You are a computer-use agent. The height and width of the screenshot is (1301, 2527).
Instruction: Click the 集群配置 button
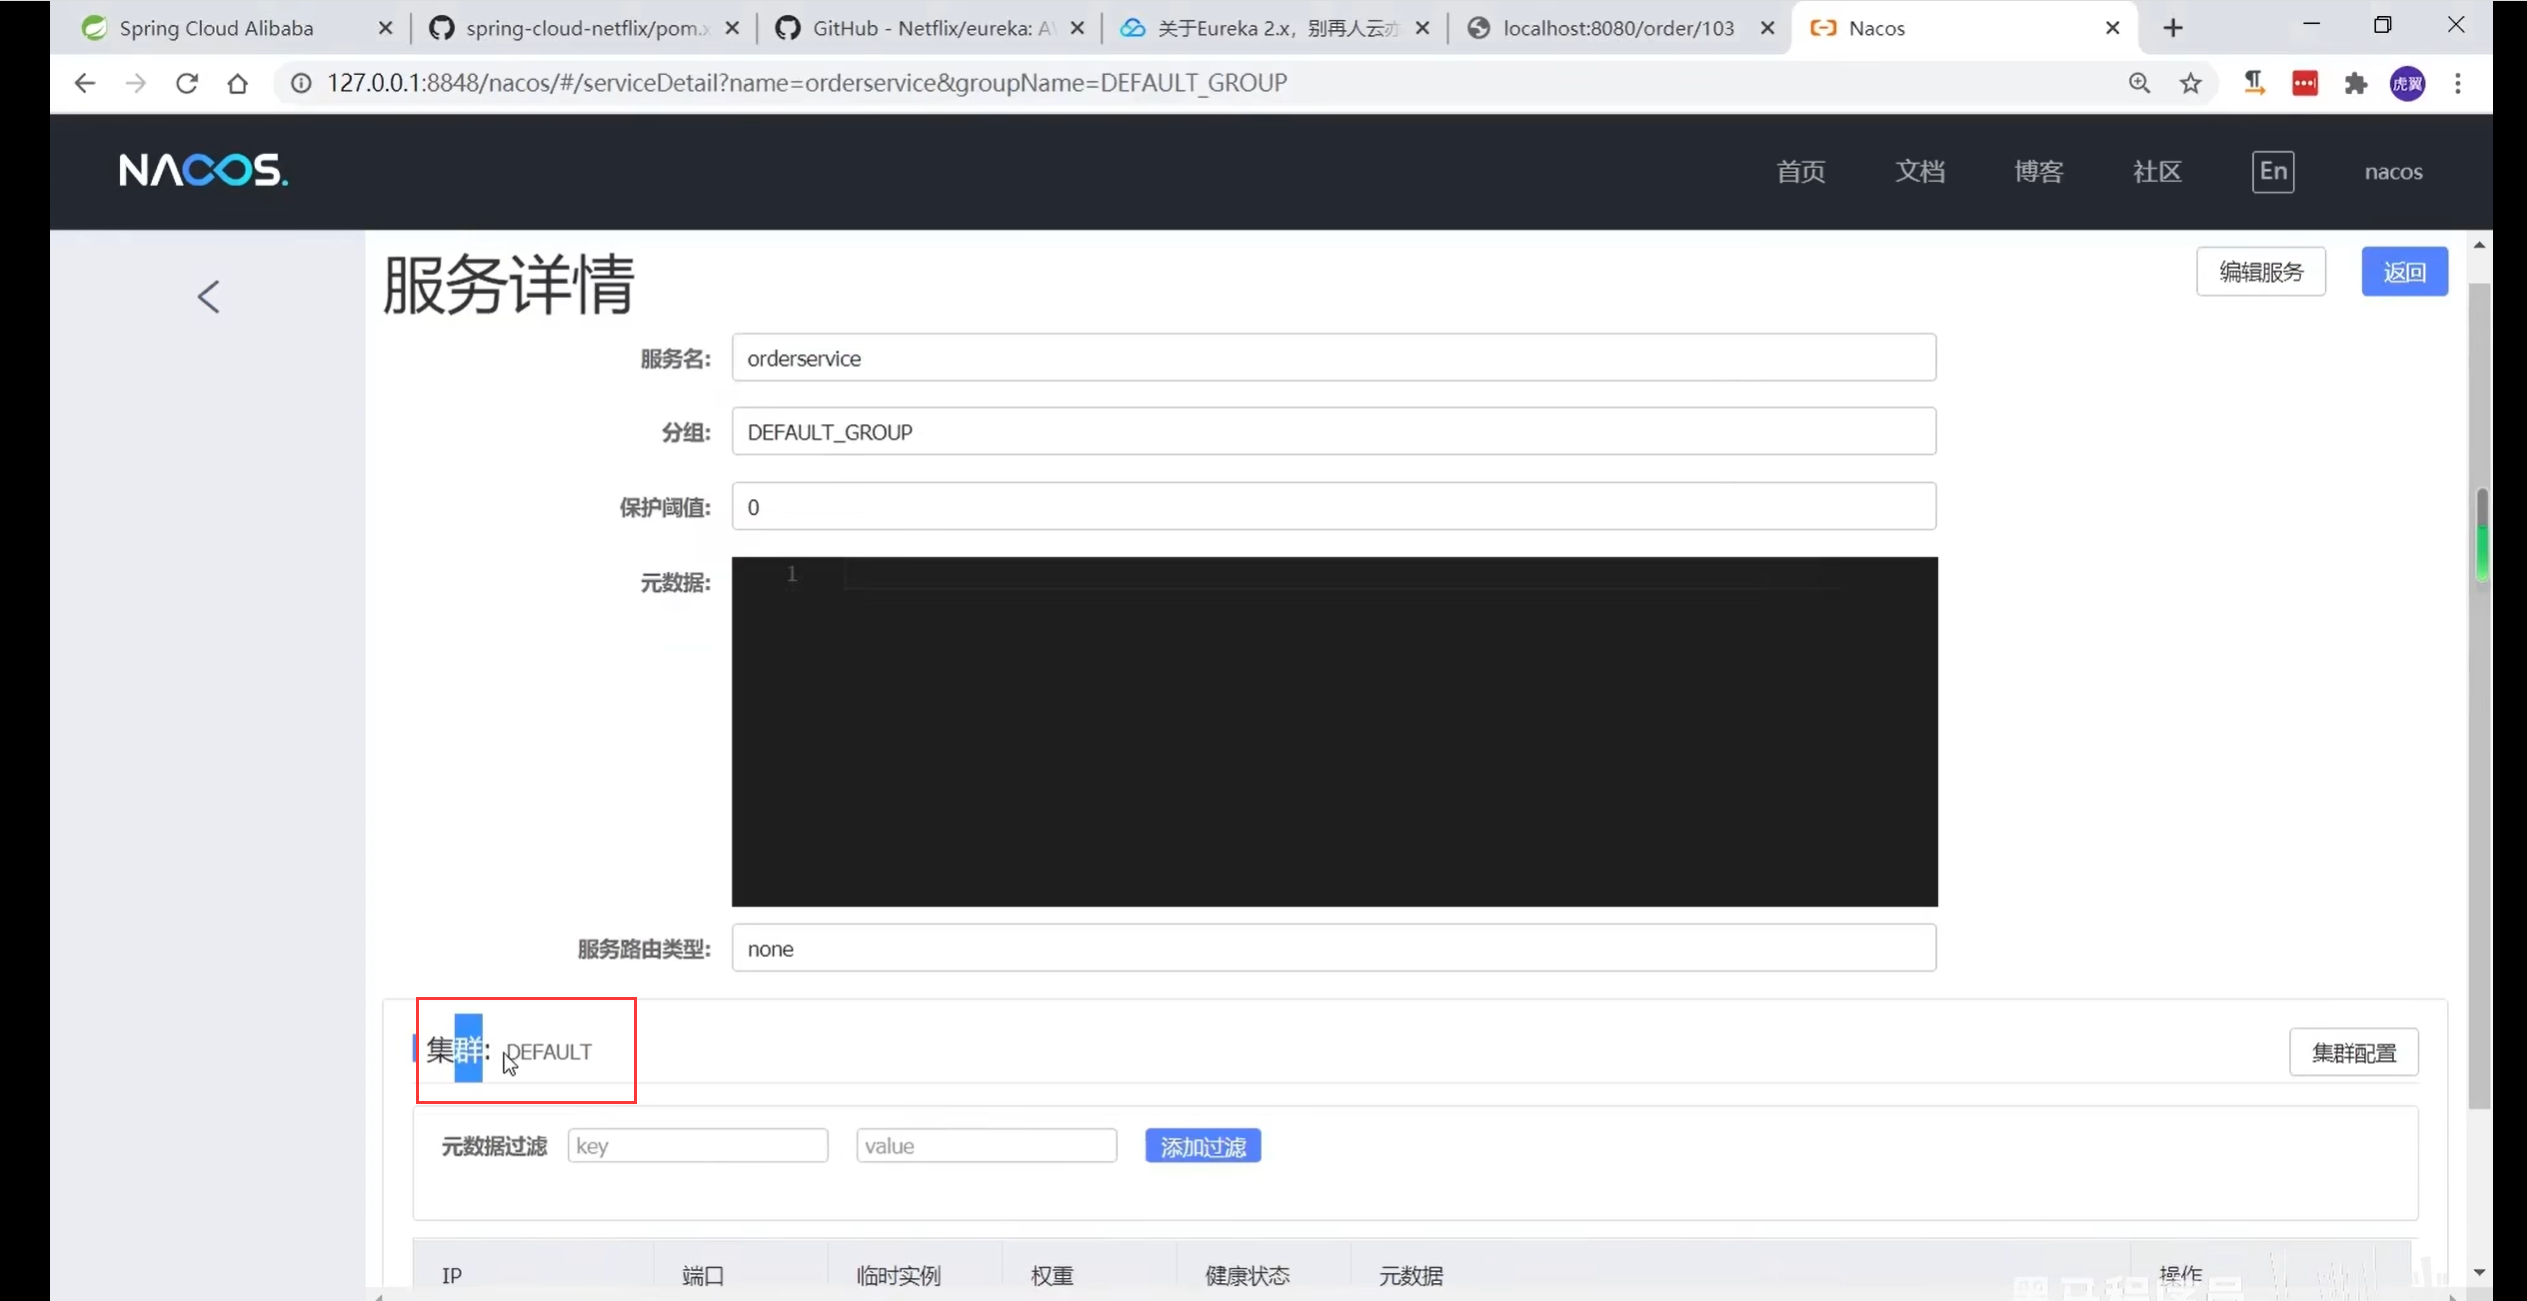2353,1052
